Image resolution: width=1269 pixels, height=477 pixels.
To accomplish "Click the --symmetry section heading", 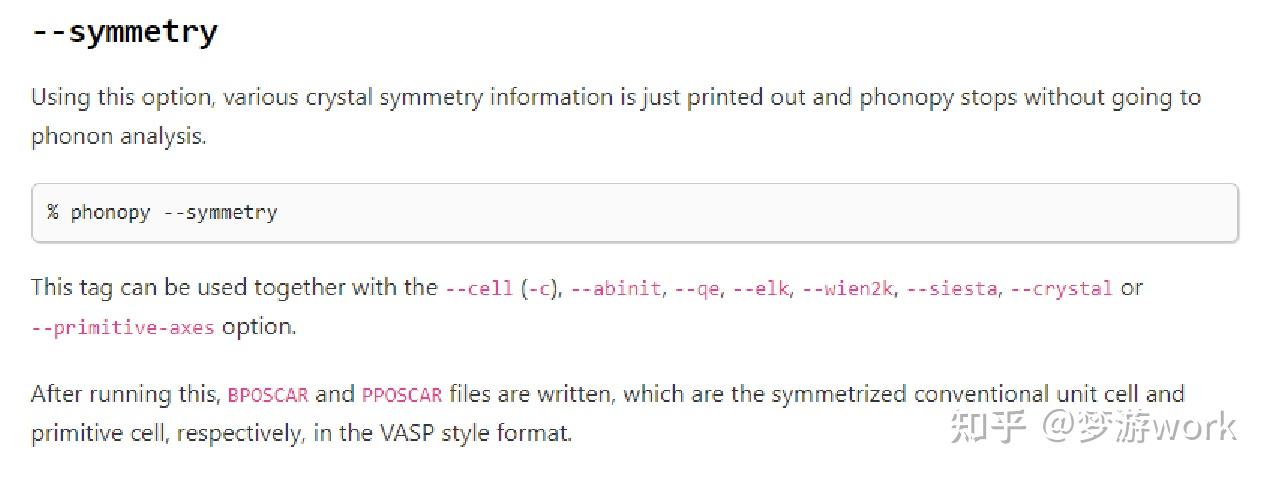I will [x=124, y=33].
